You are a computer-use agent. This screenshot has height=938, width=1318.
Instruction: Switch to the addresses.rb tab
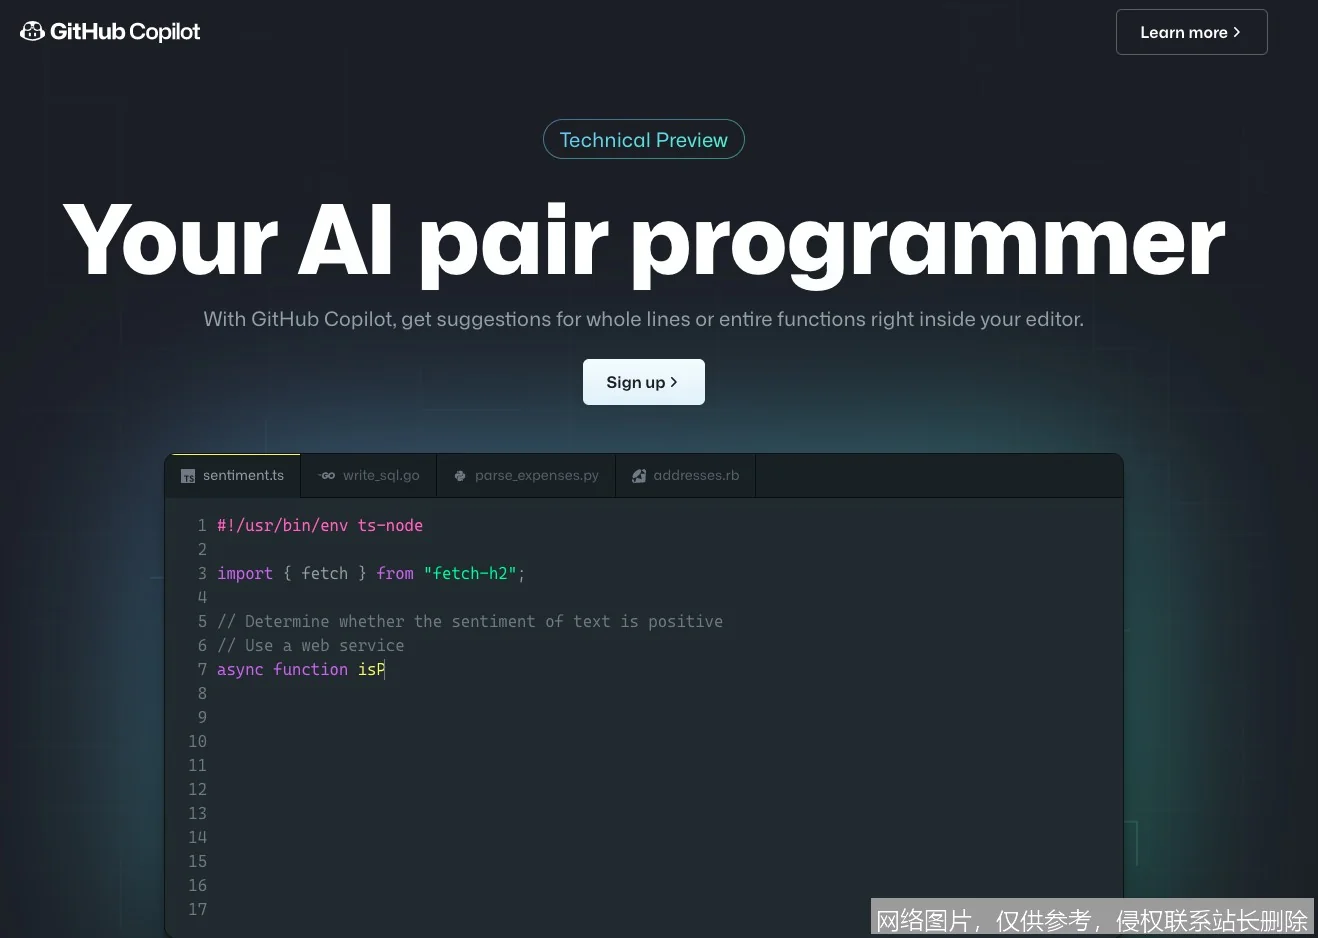click(x=685, y=475)
